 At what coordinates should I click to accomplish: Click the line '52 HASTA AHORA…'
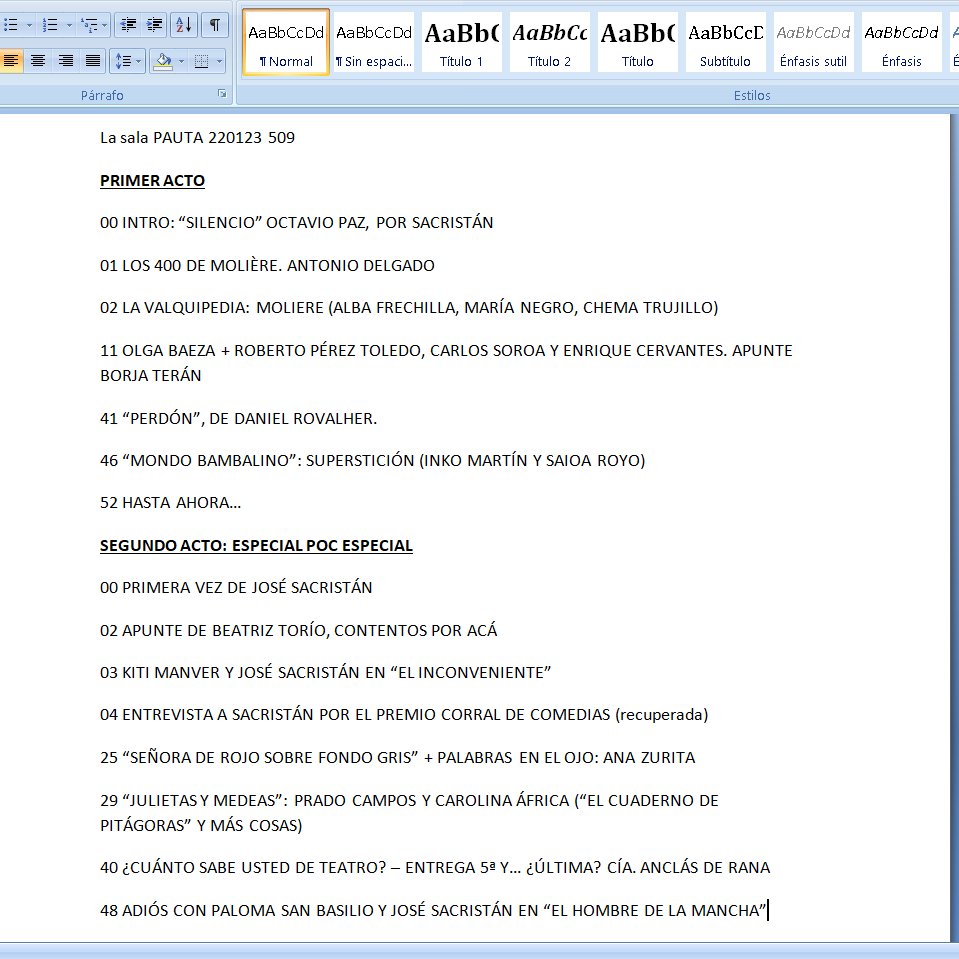tap(171, 503)
